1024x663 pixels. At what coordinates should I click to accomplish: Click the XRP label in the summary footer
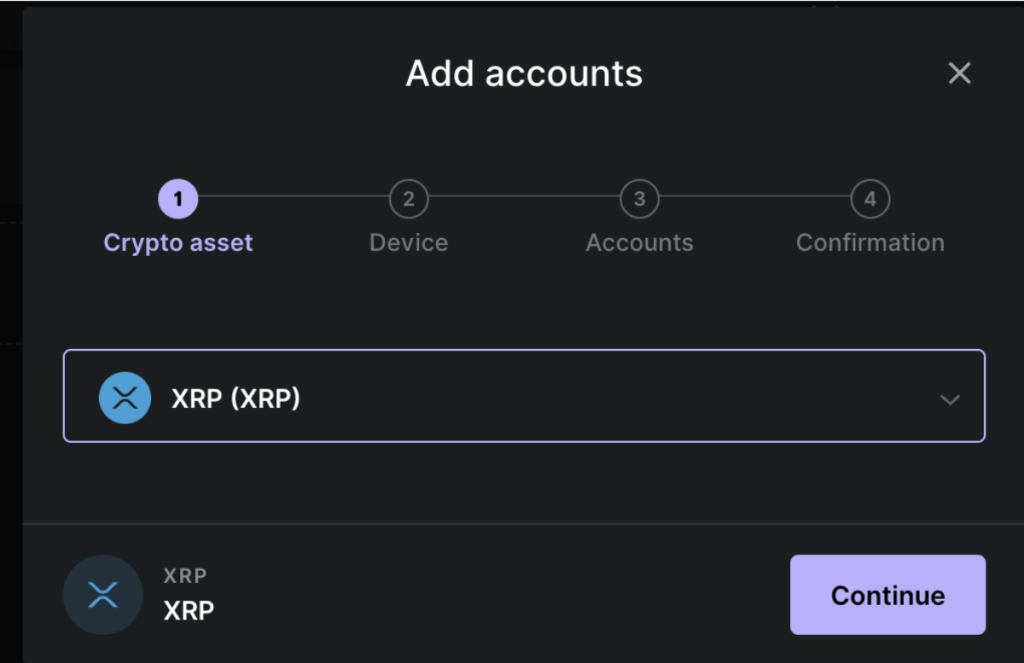pos(188,611)
